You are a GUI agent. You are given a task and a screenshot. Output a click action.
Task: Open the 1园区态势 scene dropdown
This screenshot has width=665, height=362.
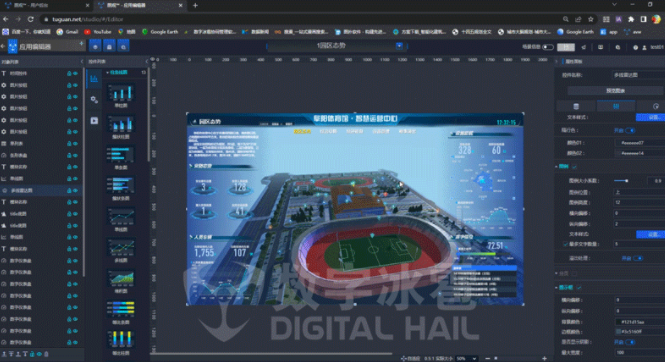click(x=399, y=46)
